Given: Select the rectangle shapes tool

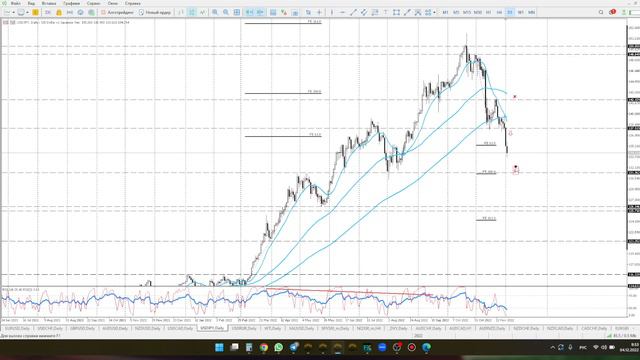Looking at the screenshot, I should click(396, 12).
